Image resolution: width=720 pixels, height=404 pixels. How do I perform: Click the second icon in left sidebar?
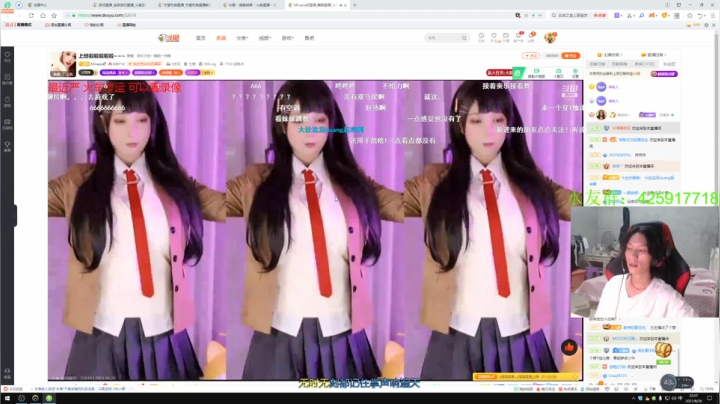[x=7, y=79]
